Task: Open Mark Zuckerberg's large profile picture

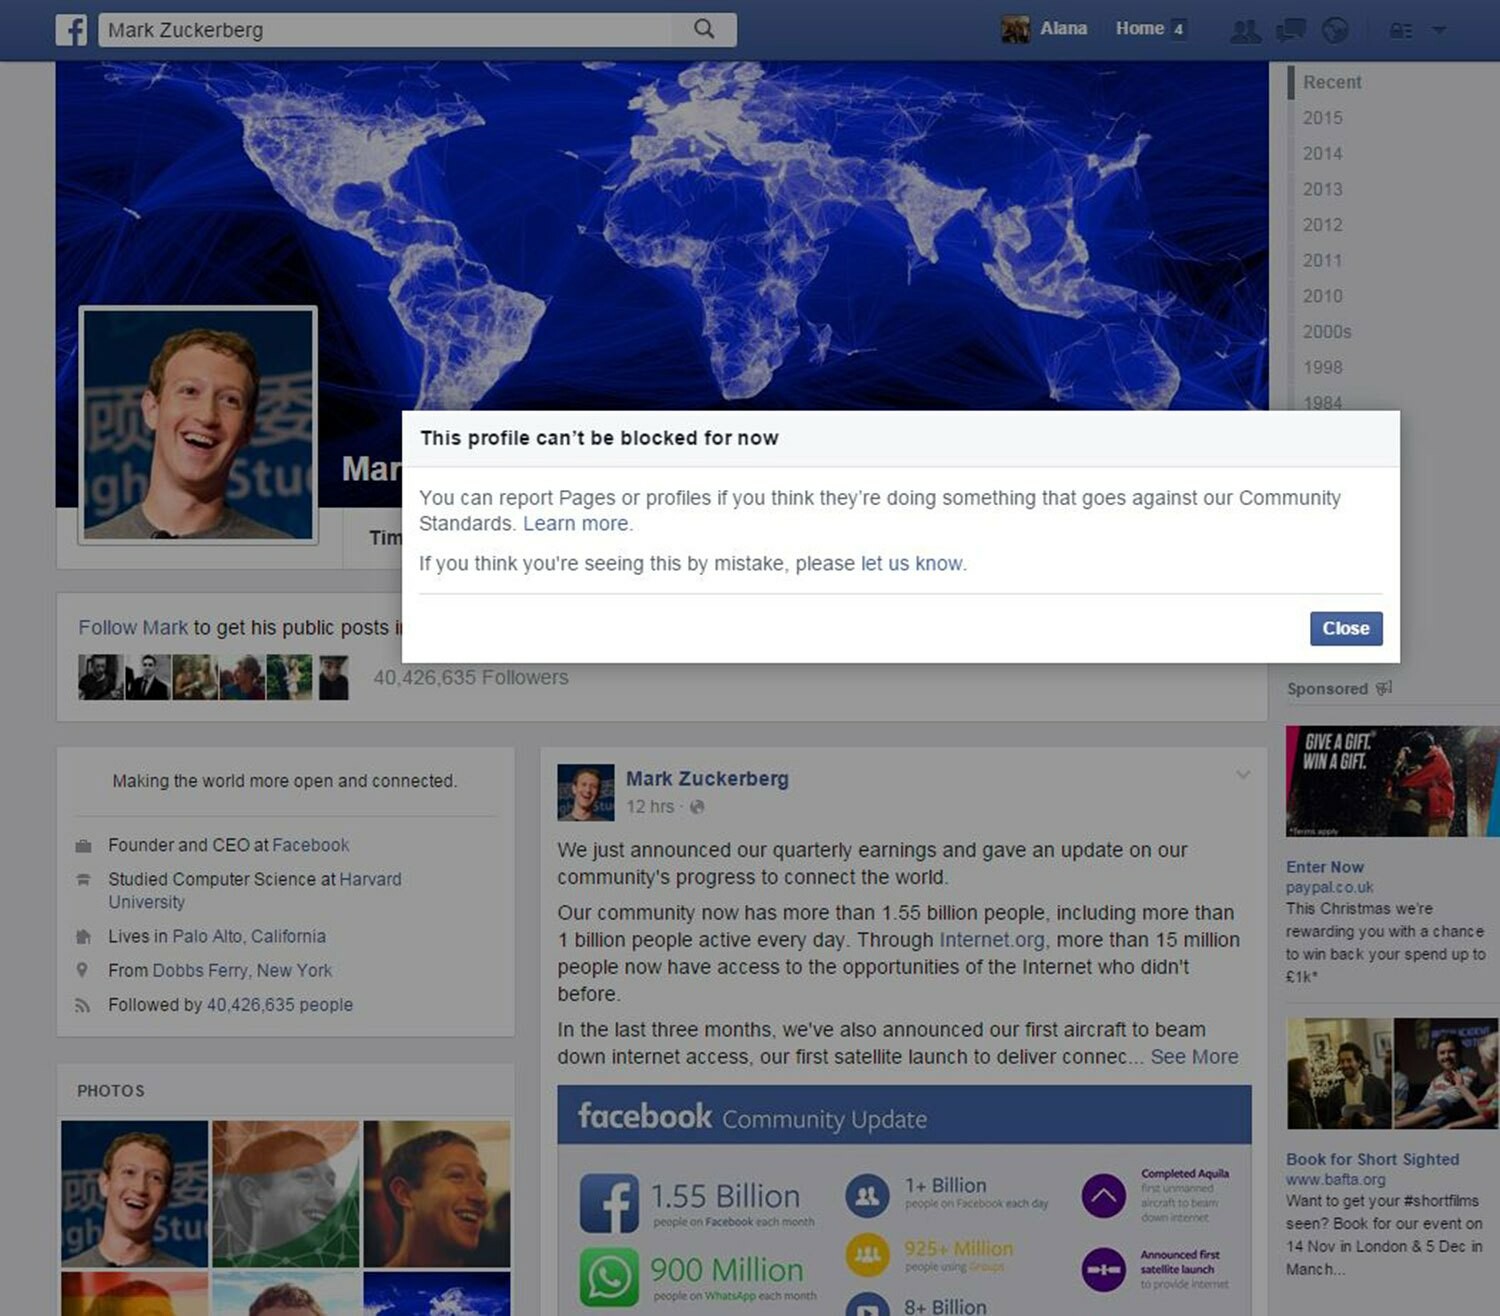Action: [x=198, y=425]
